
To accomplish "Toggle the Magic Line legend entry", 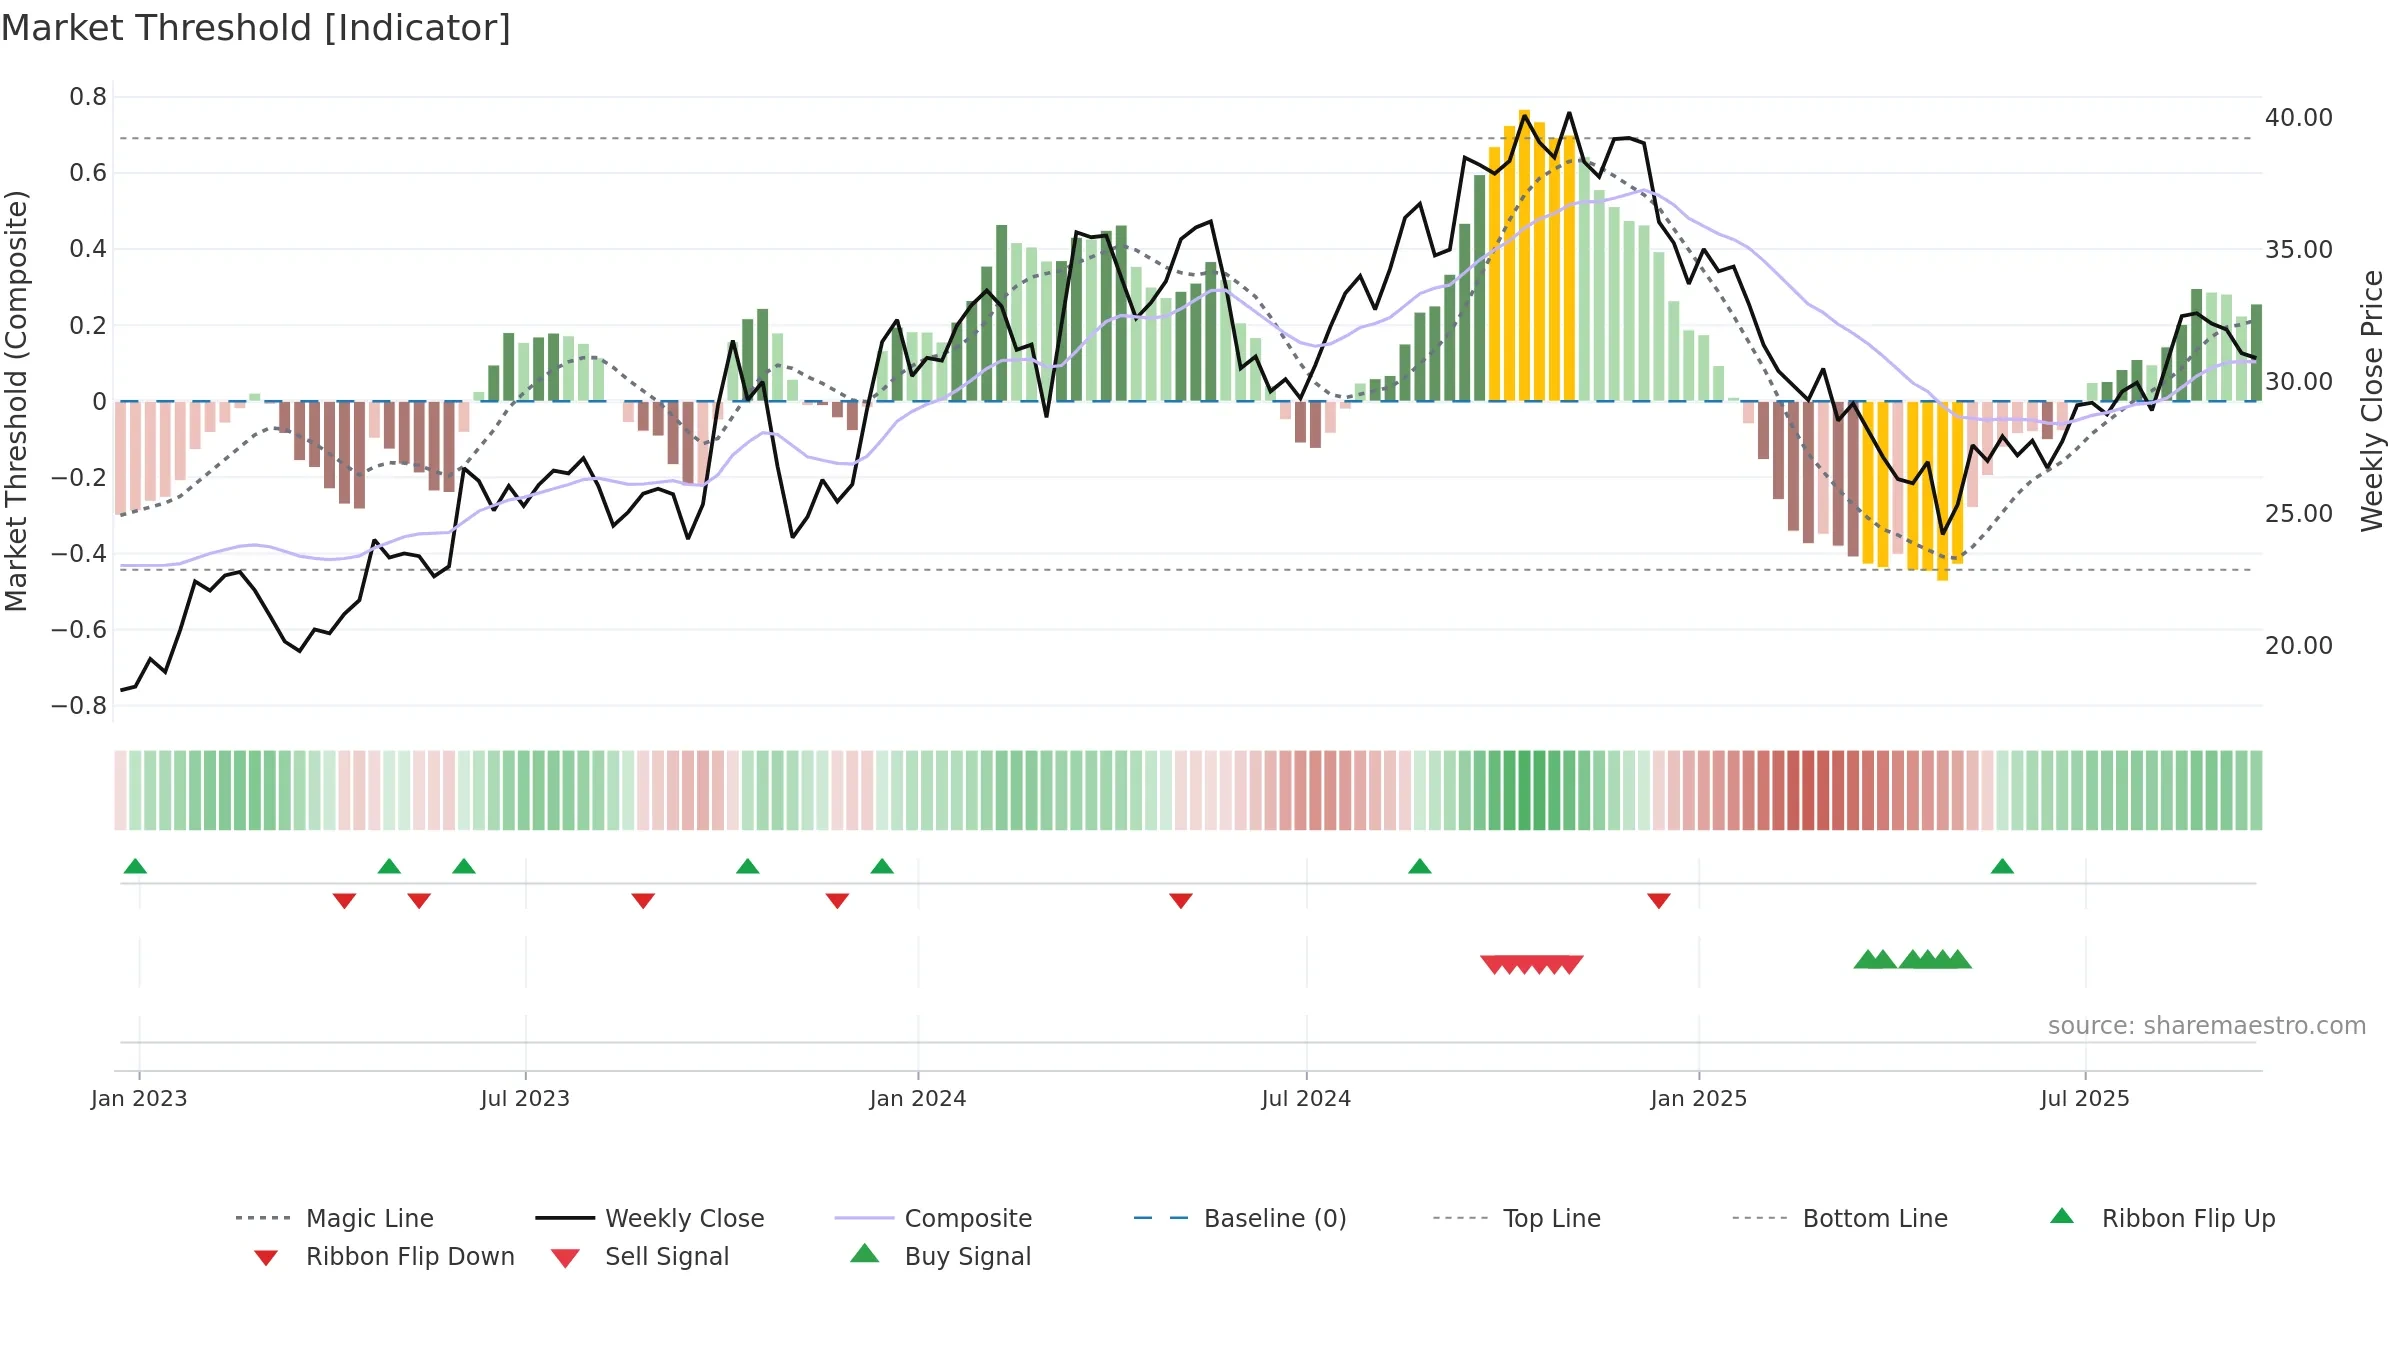I will pyautogui.click(x=335, y=1218).
